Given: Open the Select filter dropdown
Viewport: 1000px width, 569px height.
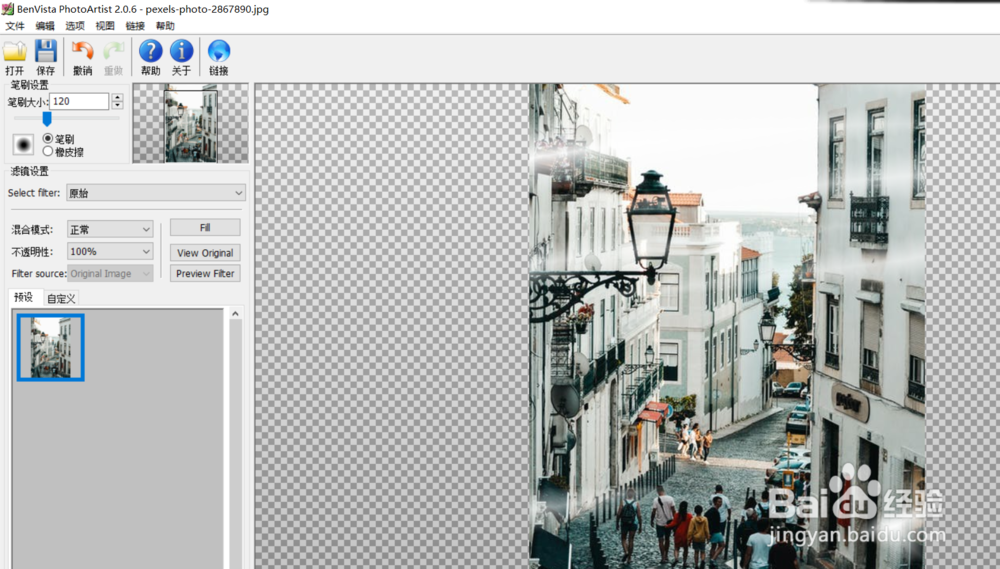Looking at the screenshot, I should (156, 193).
